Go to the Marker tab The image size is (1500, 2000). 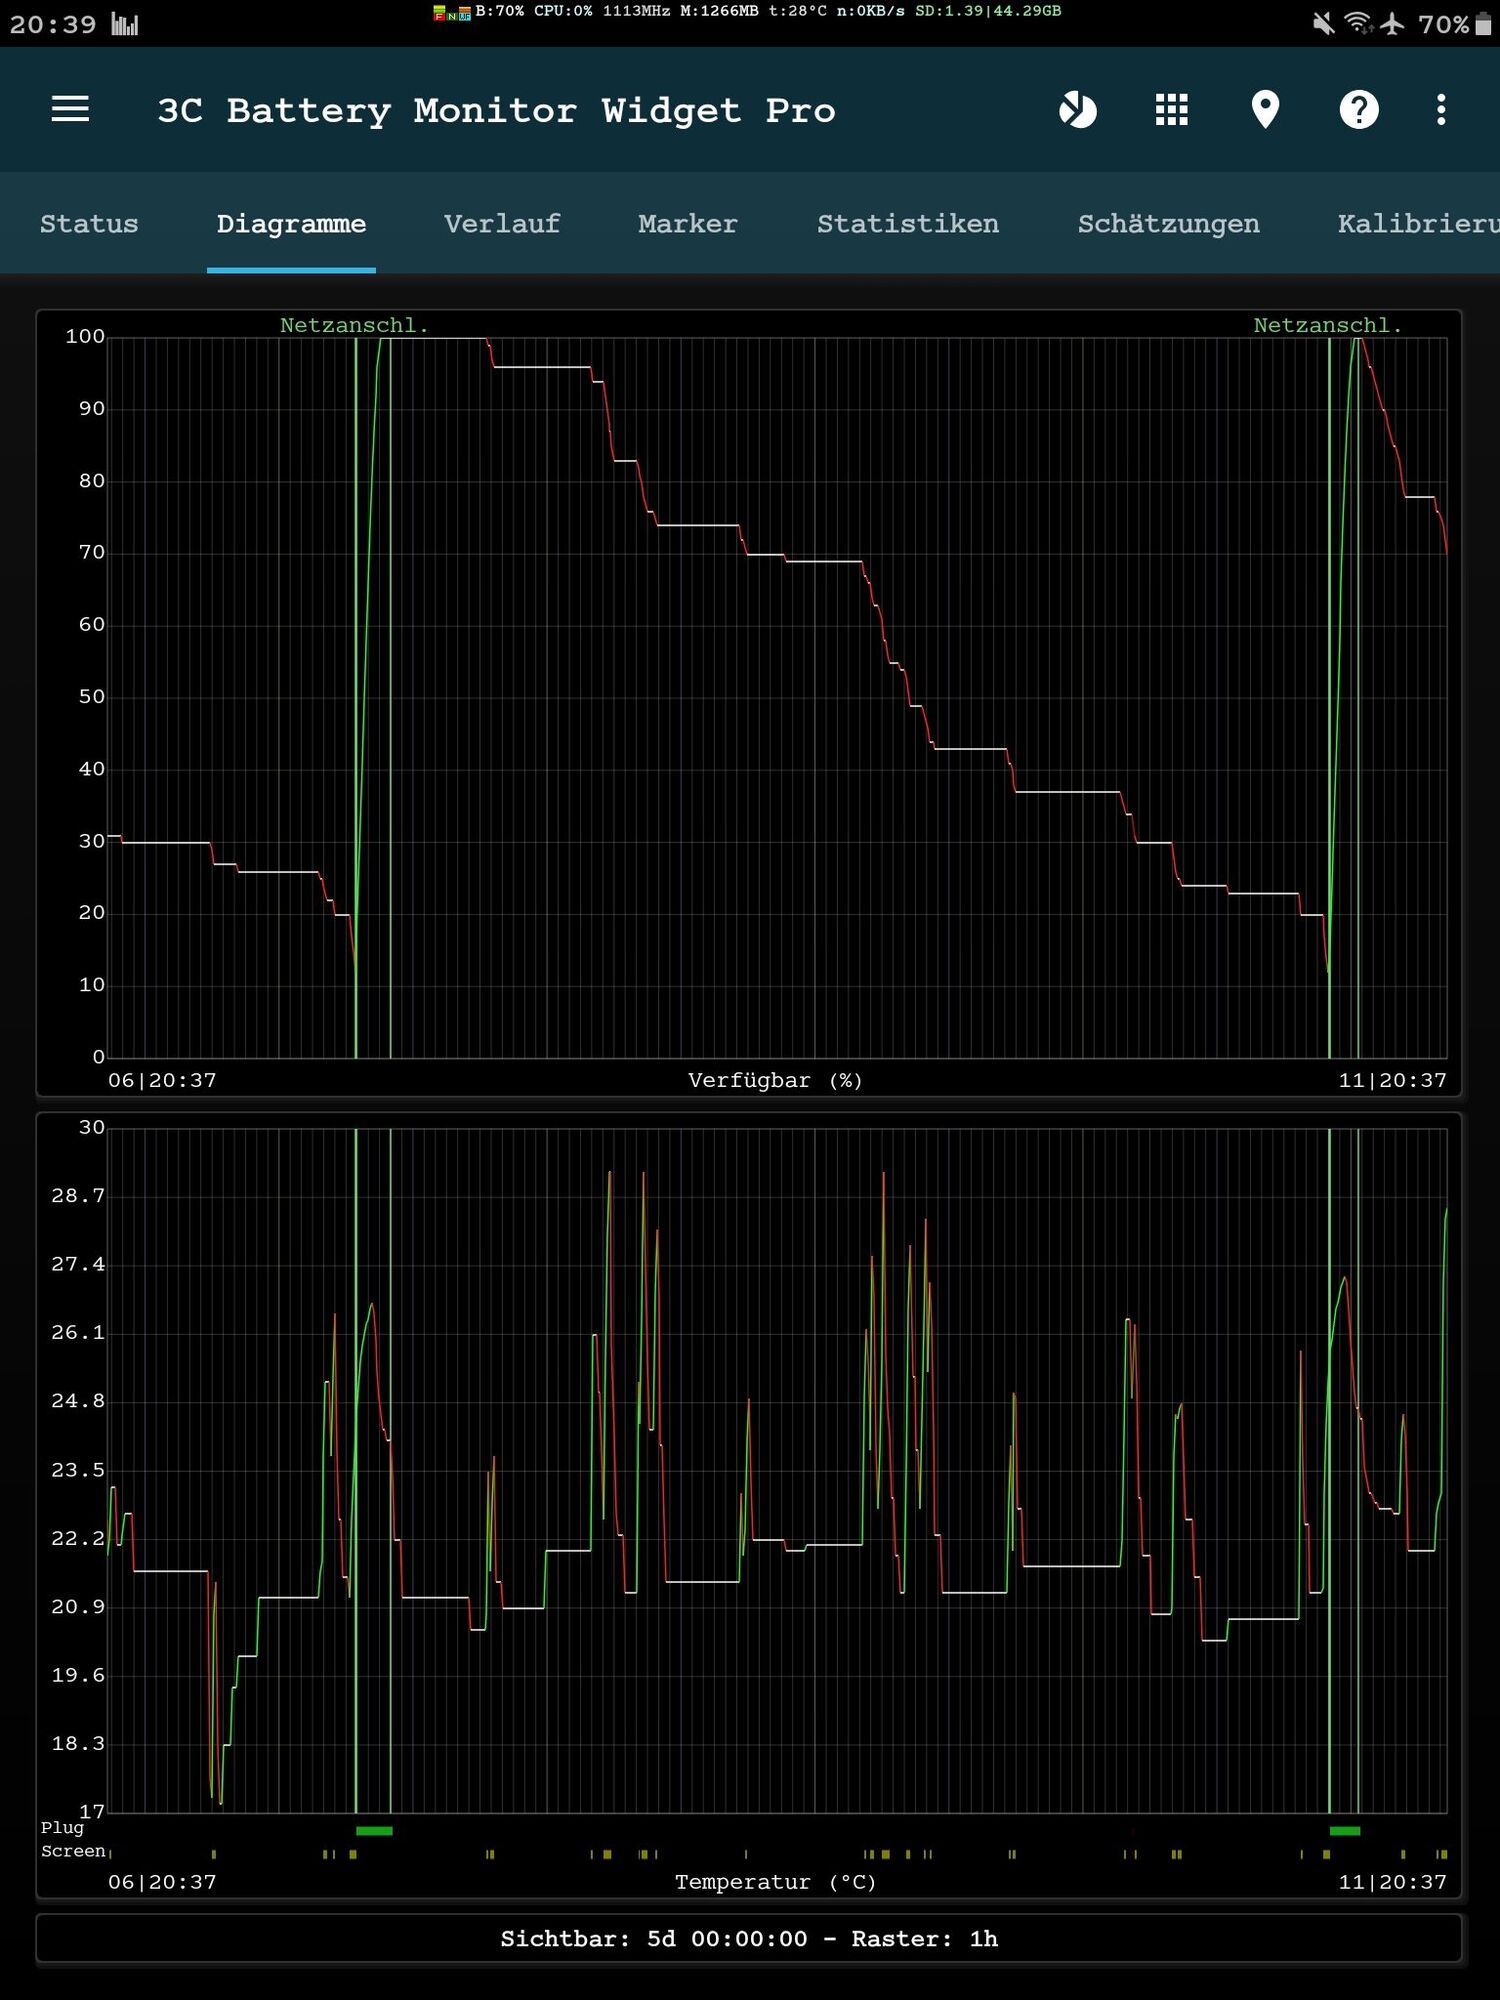coord(688,224)
